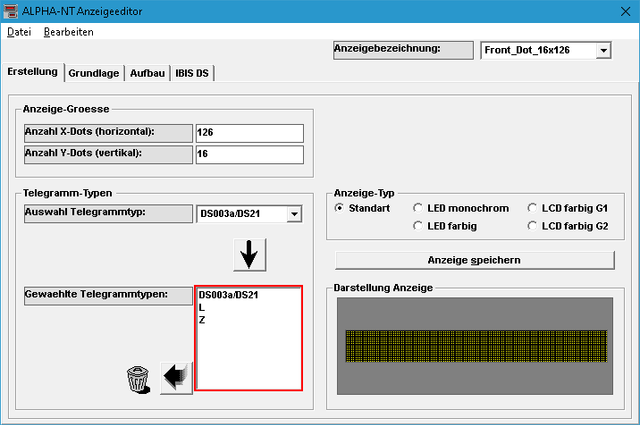This screenshot has width=640, height=425.
Task: Click the ALPHA-NT app icon in title bar
Action: (11, 11)
